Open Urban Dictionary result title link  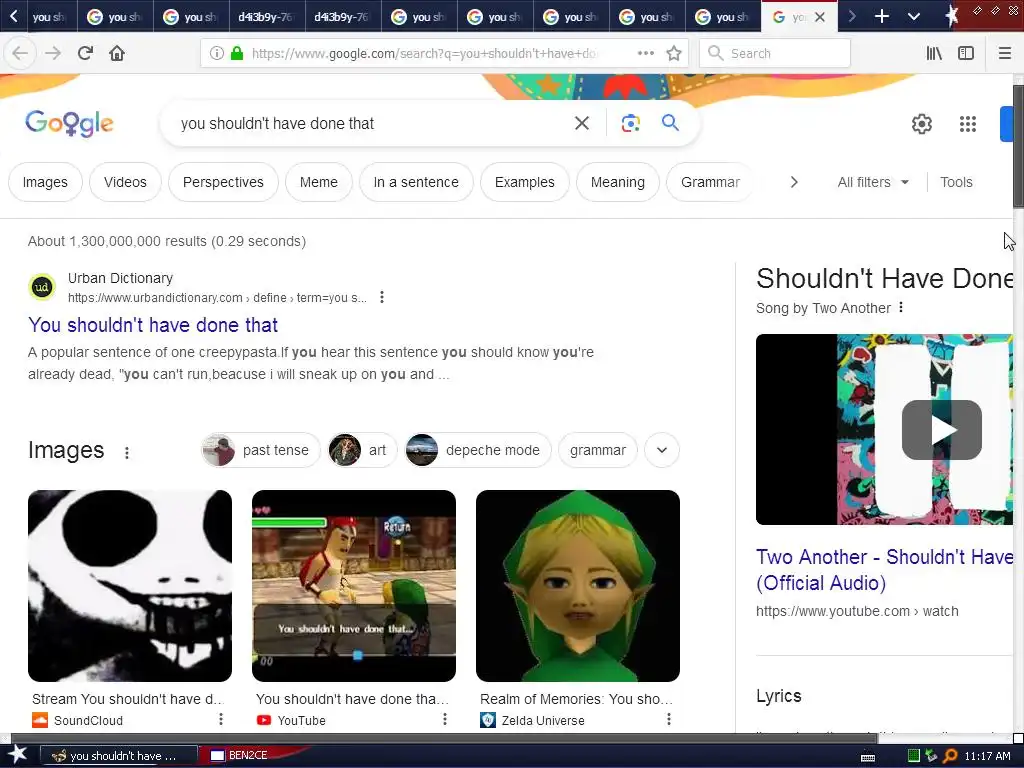pyautogui.click(x=153, y=325)
